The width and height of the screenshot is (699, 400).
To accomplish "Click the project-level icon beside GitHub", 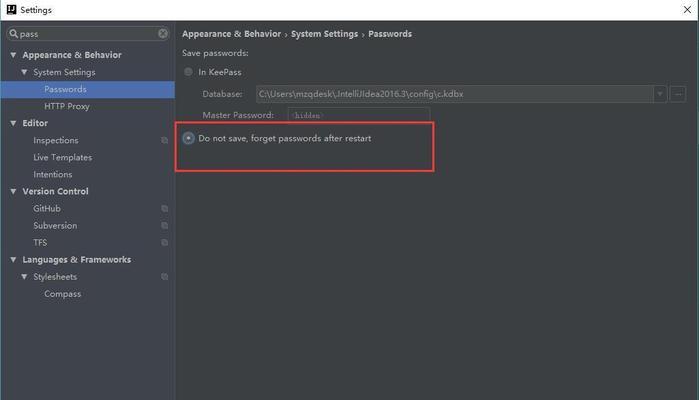I will [x=164, y=208].
